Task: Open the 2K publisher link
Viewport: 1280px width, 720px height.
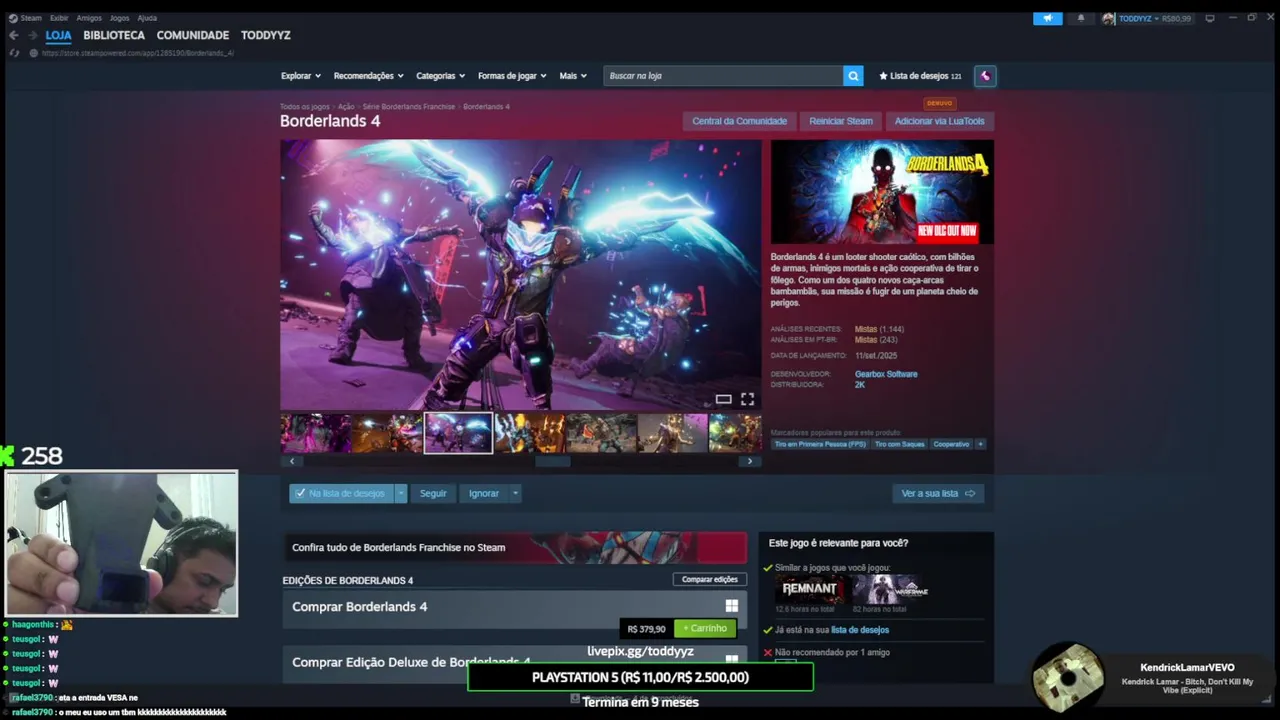Action: point(860,384)
